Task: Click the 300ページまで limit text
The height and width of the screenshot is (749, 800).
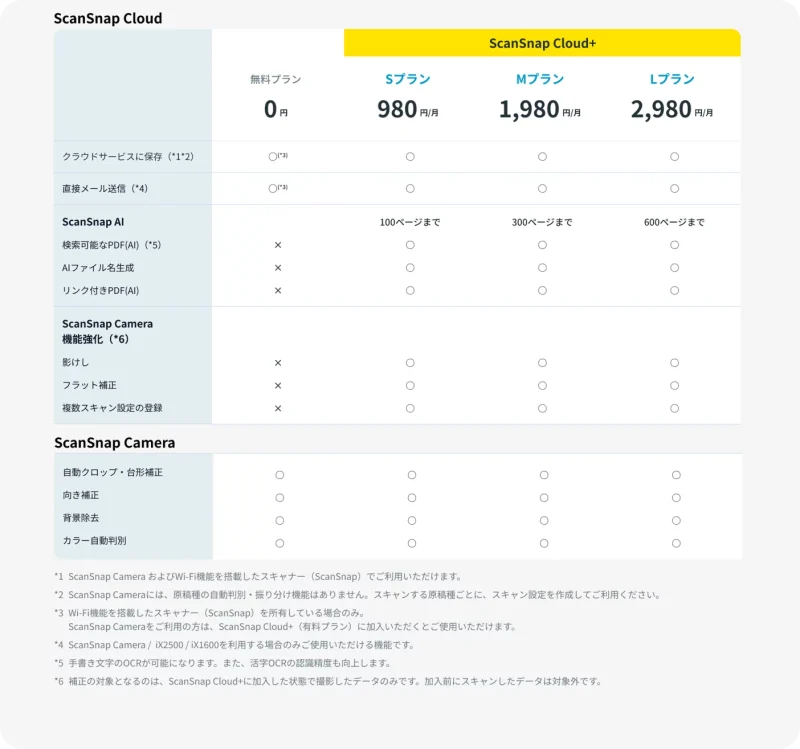Action: (x=542, y=222)
